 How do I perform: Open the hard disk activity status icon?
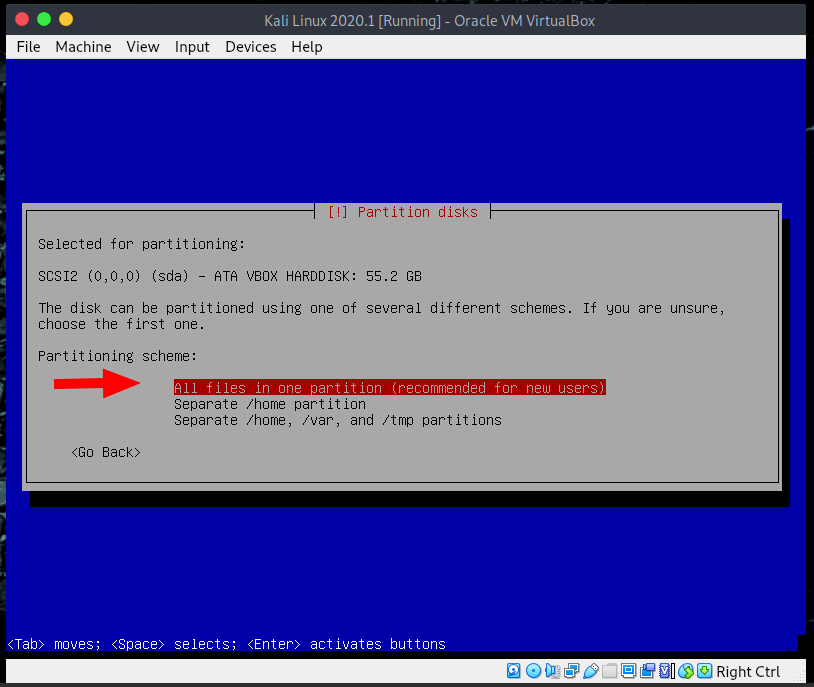pyautogui.click(x=513, y=671)
